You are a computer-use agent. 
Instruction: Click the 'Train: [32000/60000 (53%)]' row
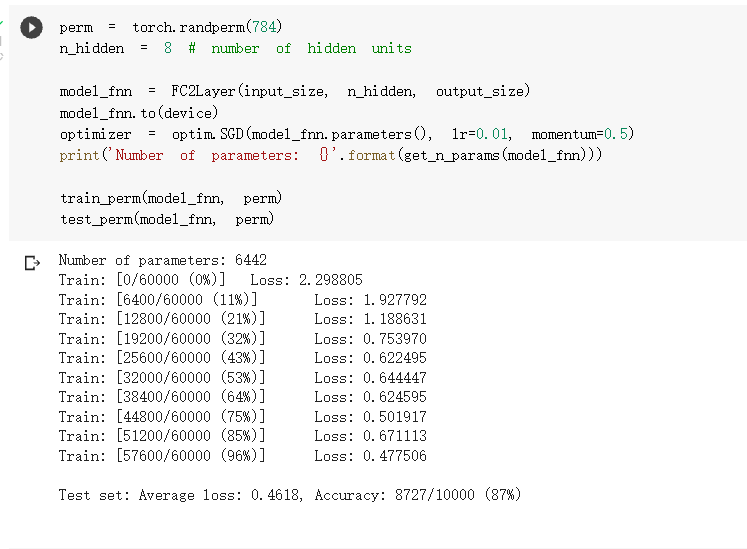coord(242,378)
